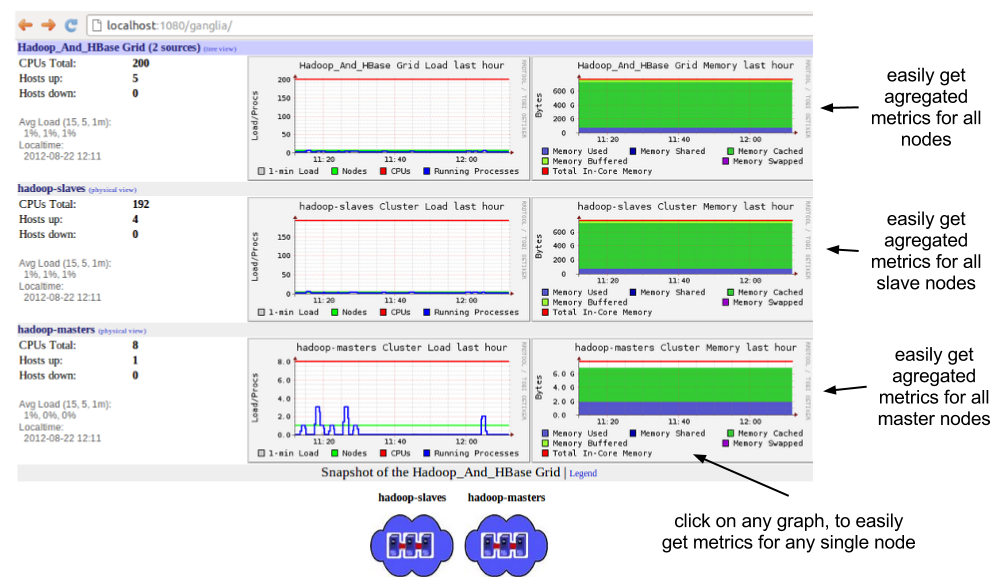The width and height of the screenshot is (1003, 585).
Task: Open hadoop-masters cluster heading link
Action: click(56, 329)
